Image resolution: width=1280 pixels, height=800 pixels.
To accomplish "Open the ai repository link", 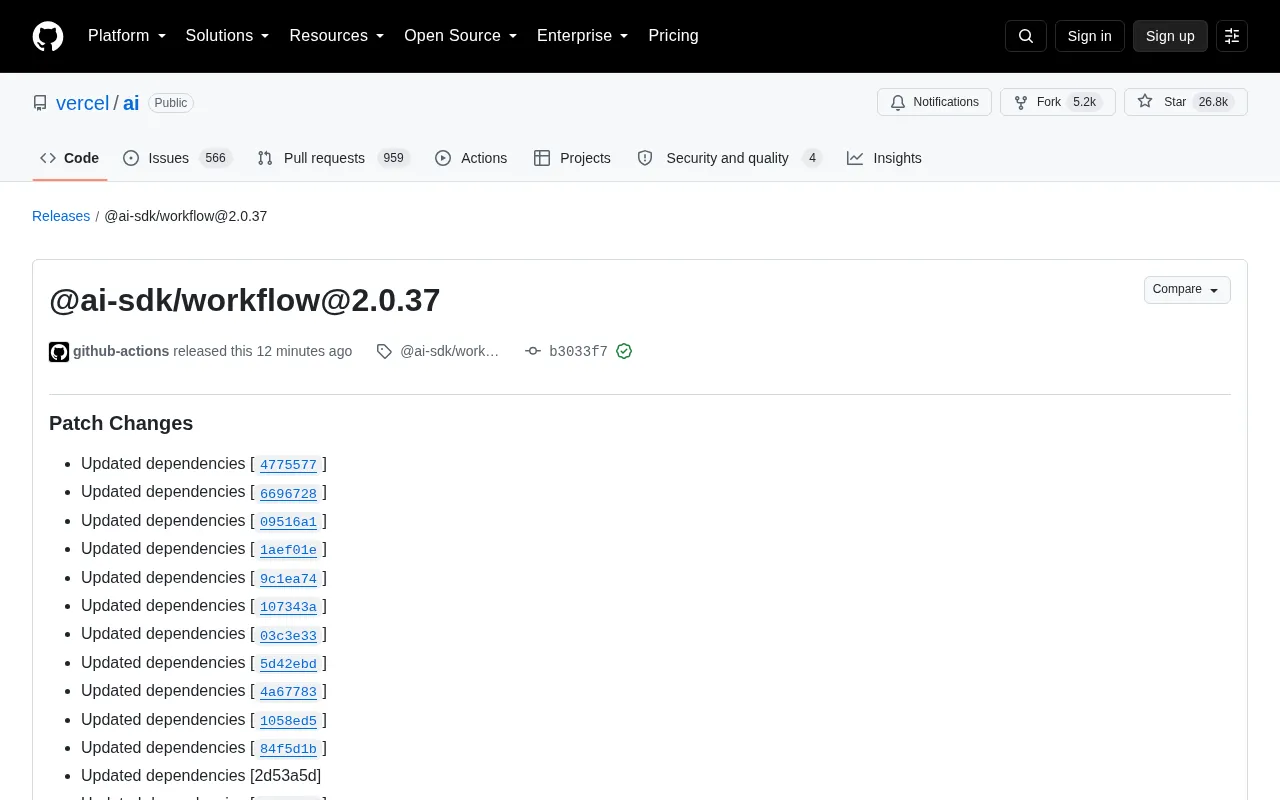I will (131, 103).
